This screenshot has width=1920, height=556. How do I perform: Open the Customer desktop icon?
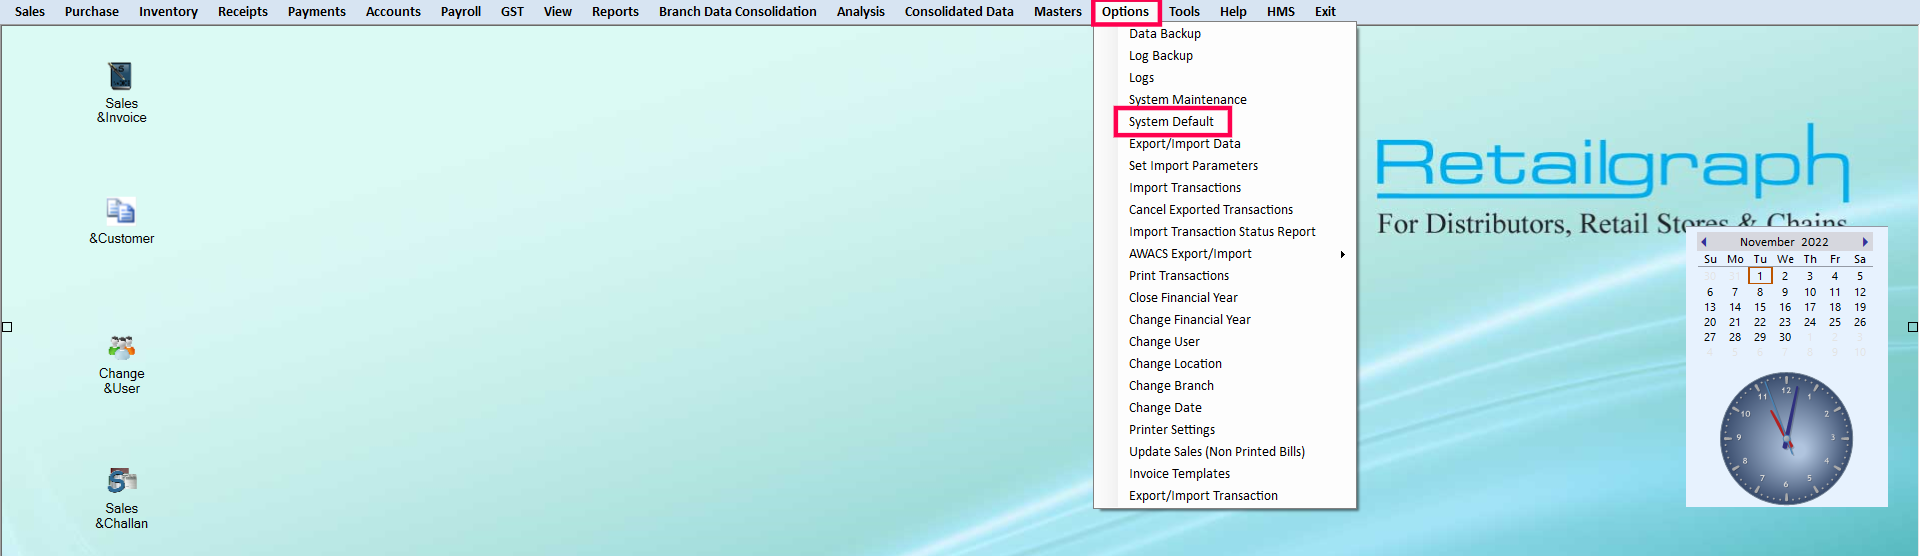(x=121, y=221)
